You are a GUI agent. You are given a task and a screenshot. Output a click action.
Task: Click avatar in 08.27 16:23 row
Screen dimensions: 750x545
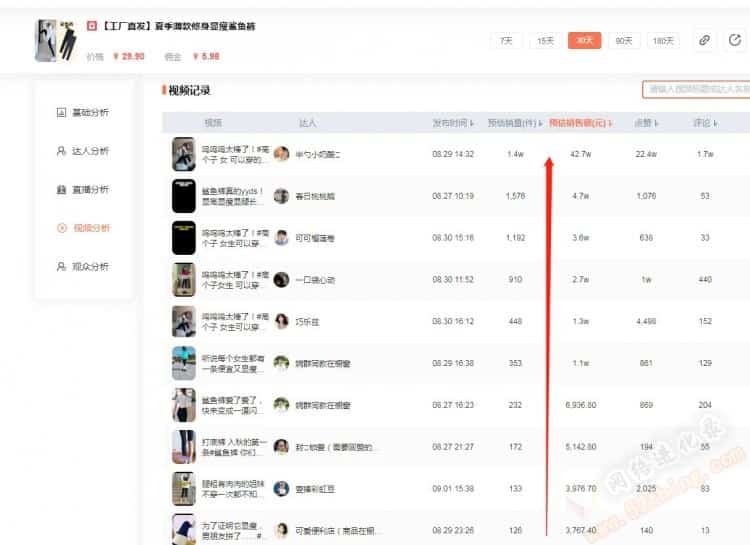281,405
